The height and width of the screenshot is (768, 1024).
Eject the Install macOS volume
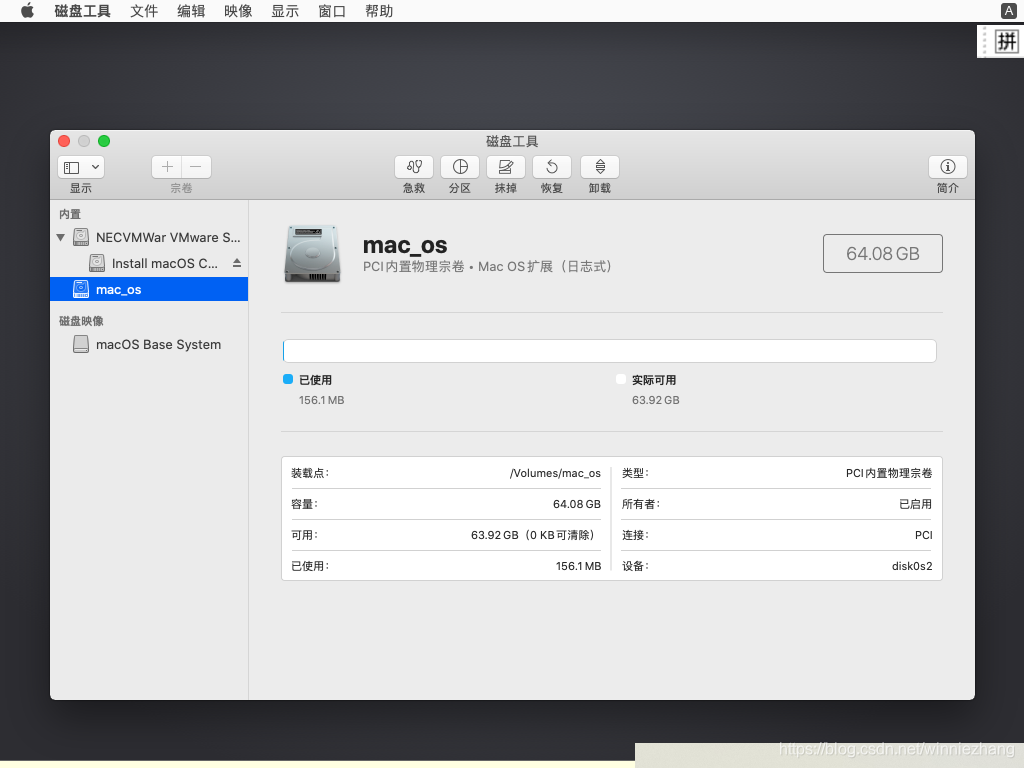(237, 263)
